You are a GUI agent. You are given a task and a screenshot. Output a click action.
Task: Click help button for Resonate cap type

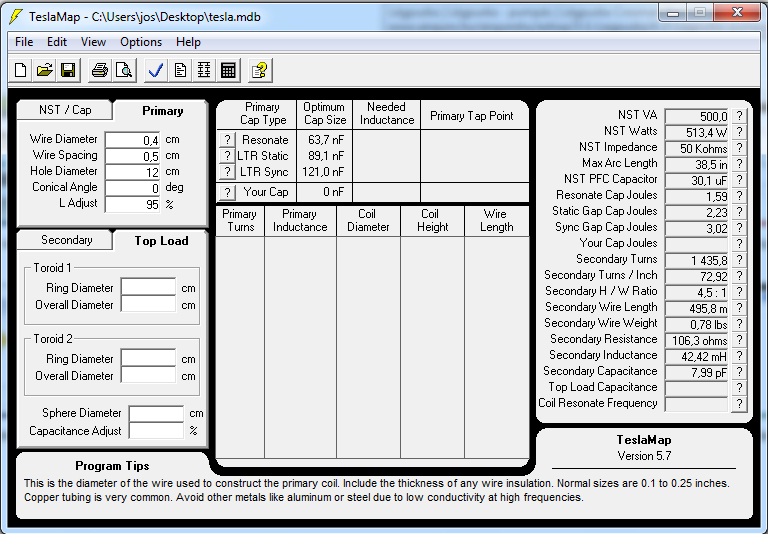[x=227, y=140]
